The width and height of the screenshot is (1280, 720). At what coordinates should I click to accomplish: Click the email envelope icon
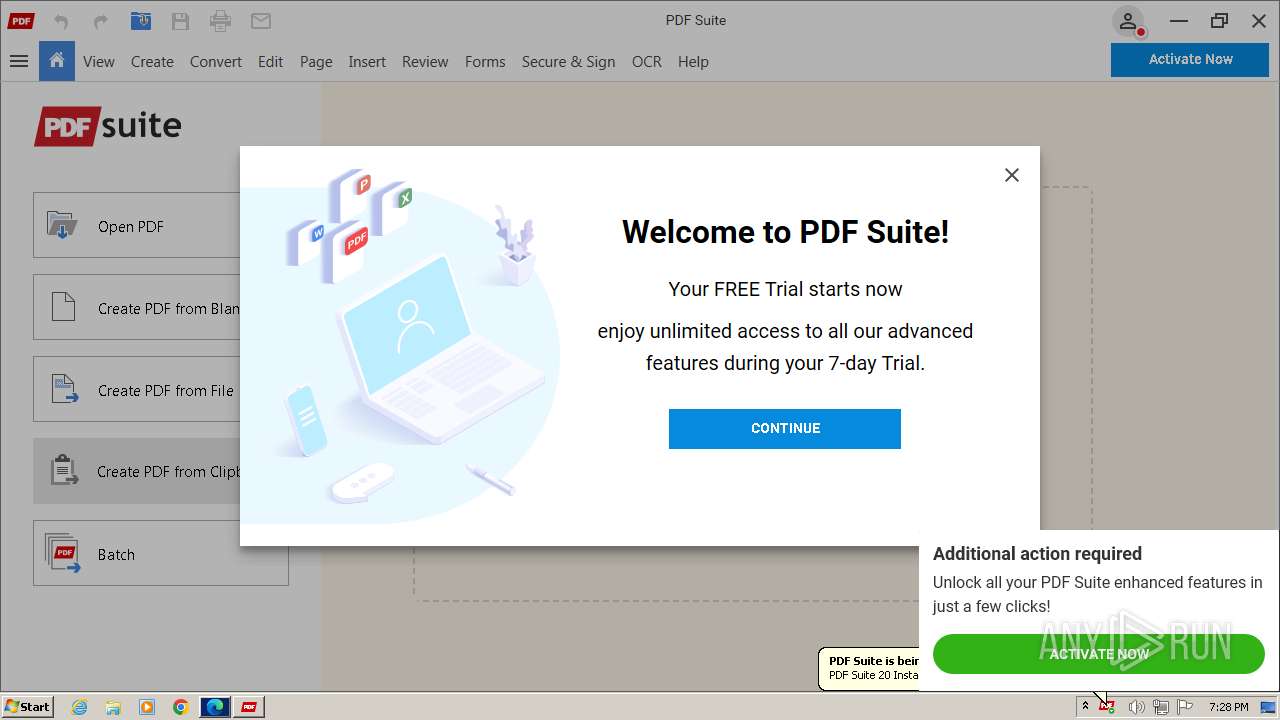(260, 21)
